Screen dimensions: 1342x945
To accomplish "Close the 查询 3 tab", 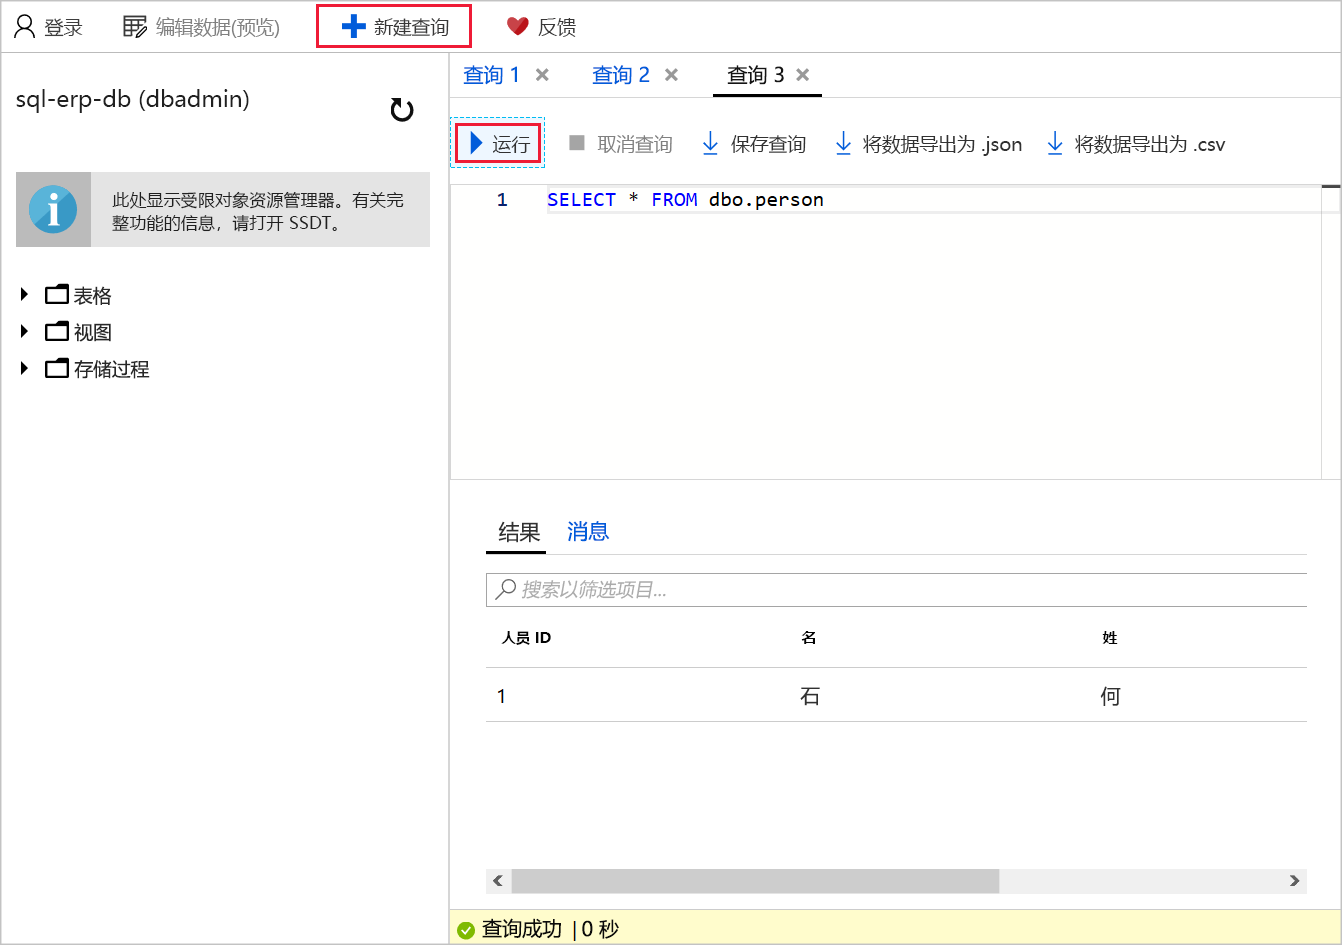I will [802, 75].
